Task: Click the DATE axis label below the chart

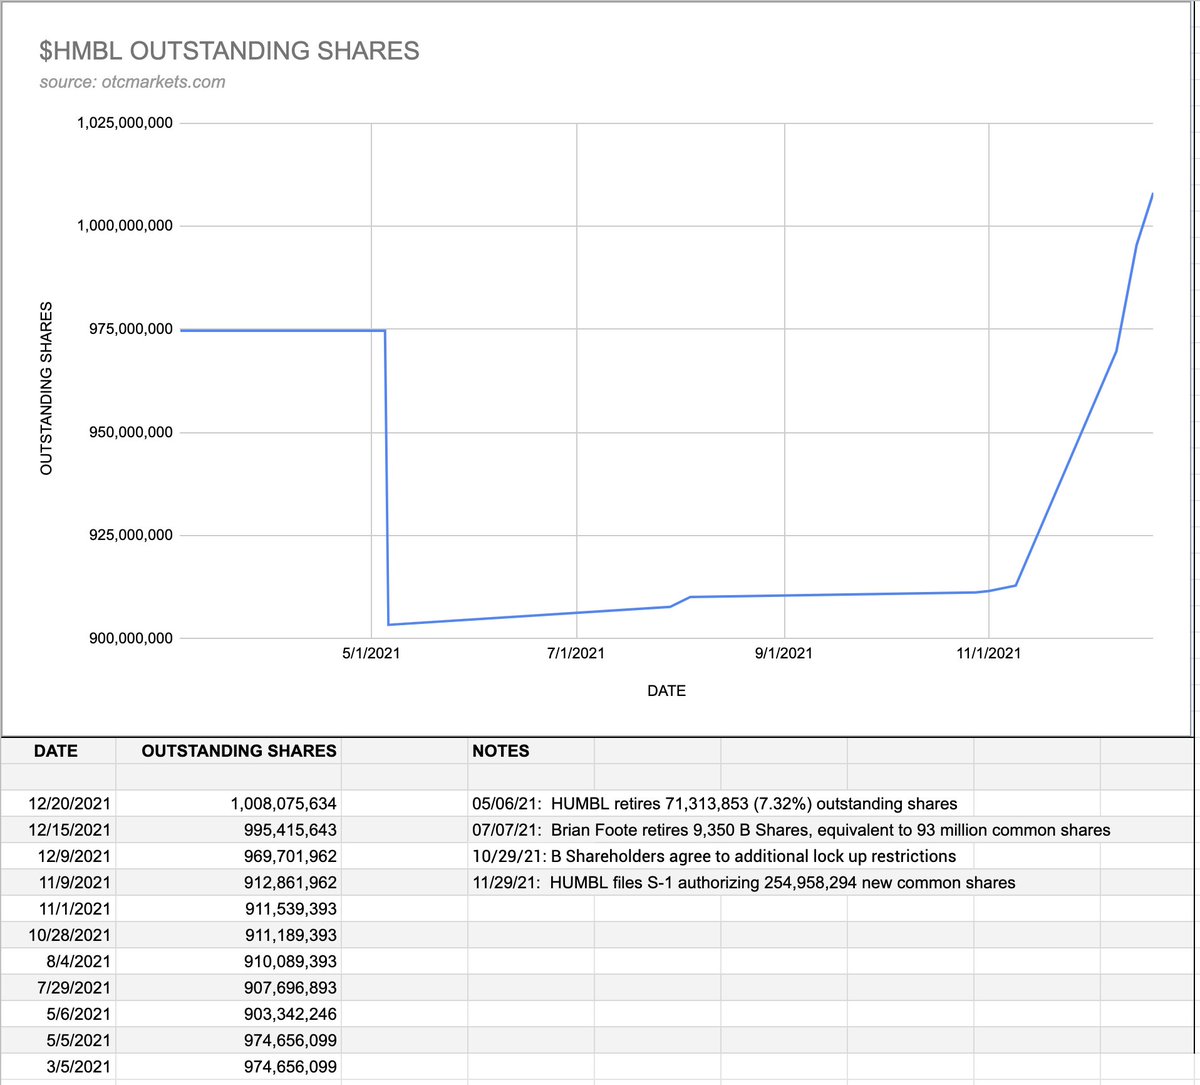Action: point(666,690)
